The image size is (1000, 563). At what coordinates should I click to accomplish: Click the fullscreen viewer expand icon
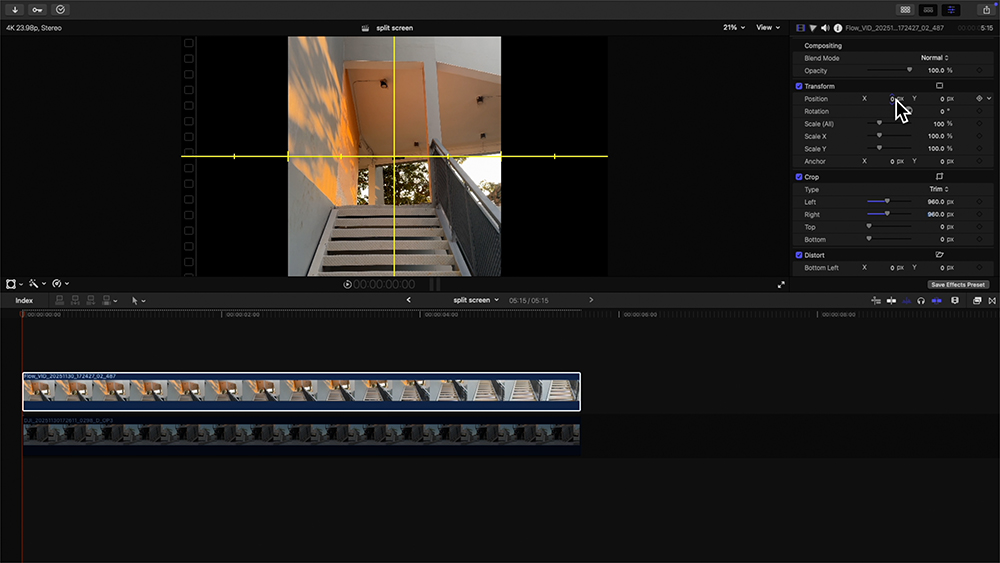pos(781,284)
